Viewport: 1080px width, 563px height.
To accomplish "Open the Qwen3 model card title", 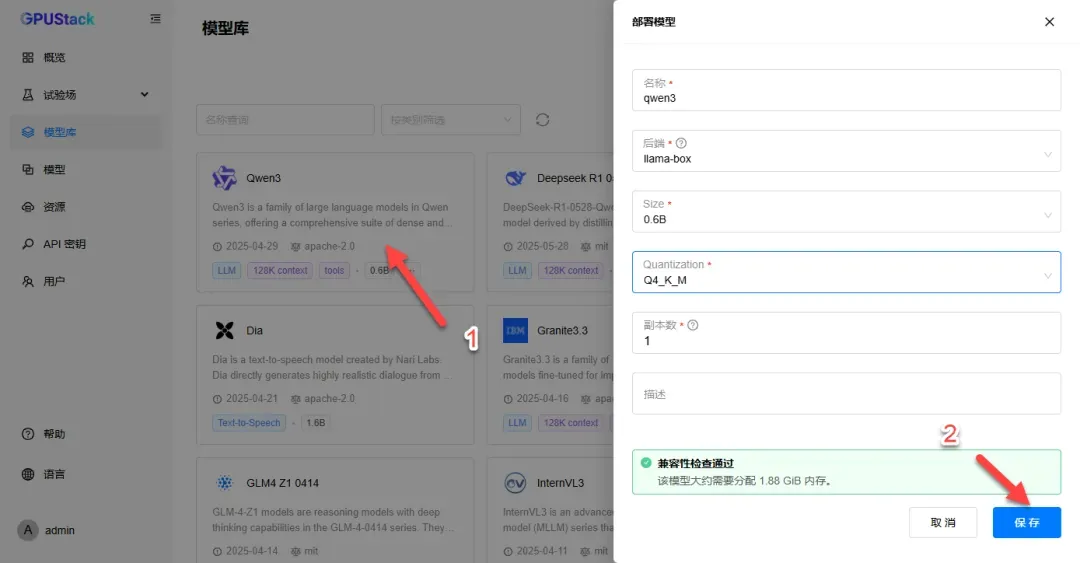I will [x=263, y=178].
